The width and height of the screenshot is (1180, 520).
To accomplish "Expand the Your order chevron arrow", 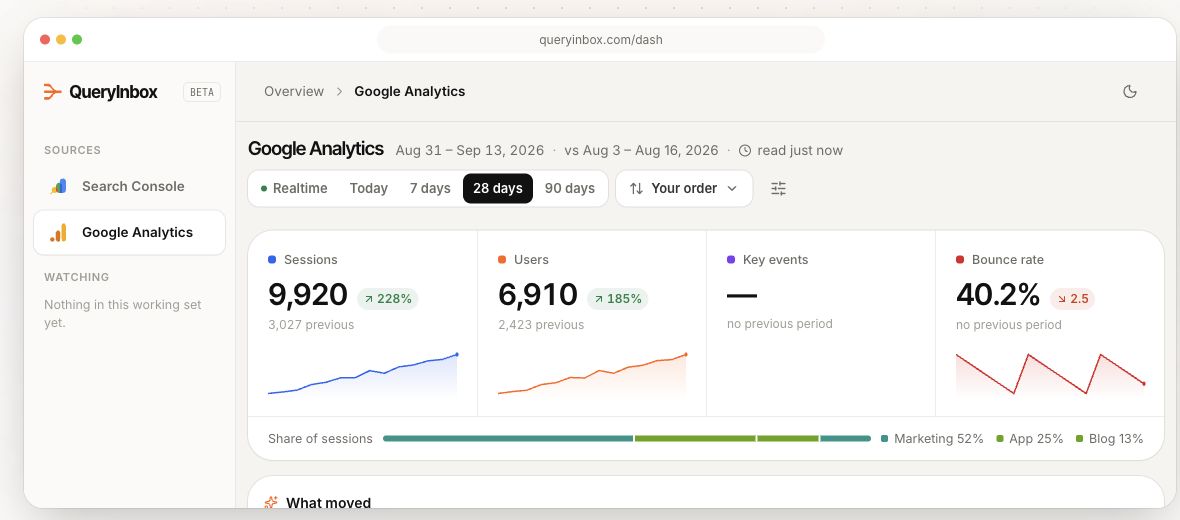I will [731, 189].
